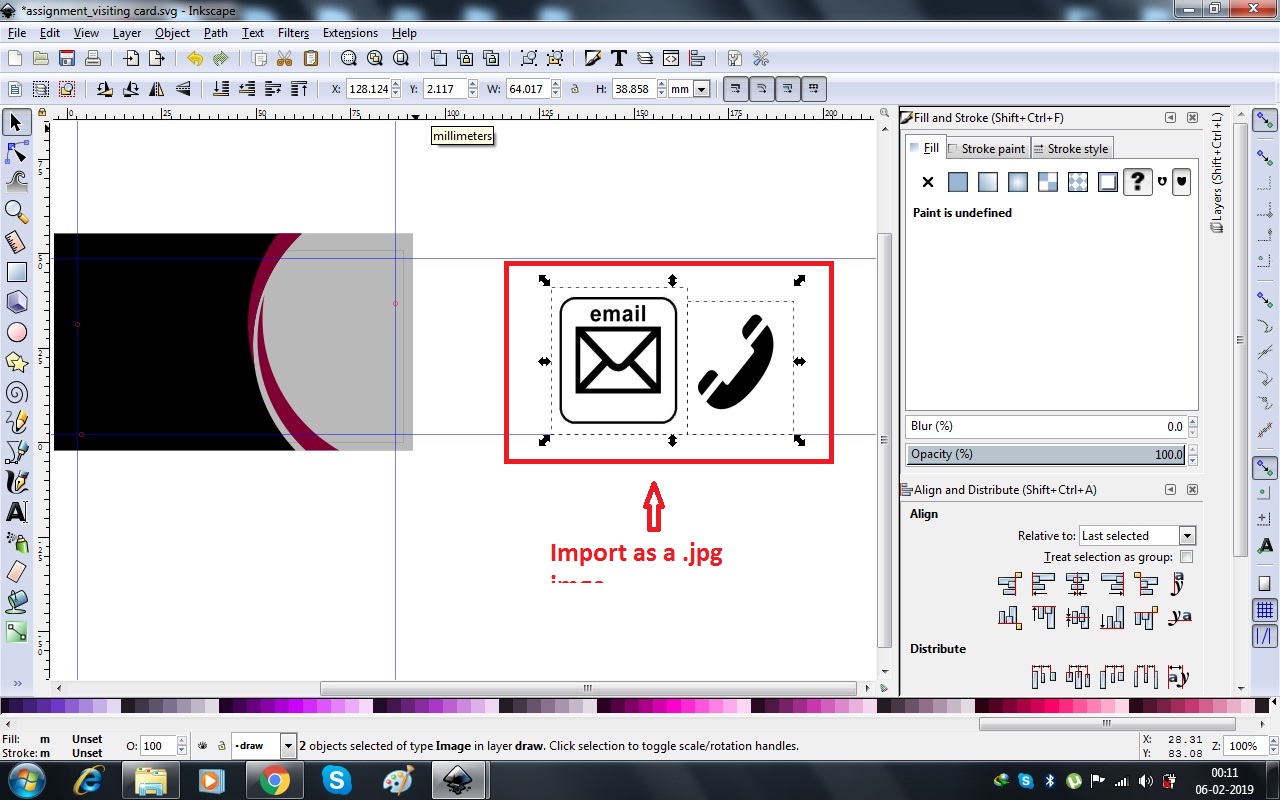Increase the opacity O stepper in status bar
This screenshot has width=1280, height=800.
(x=181, y=741)
